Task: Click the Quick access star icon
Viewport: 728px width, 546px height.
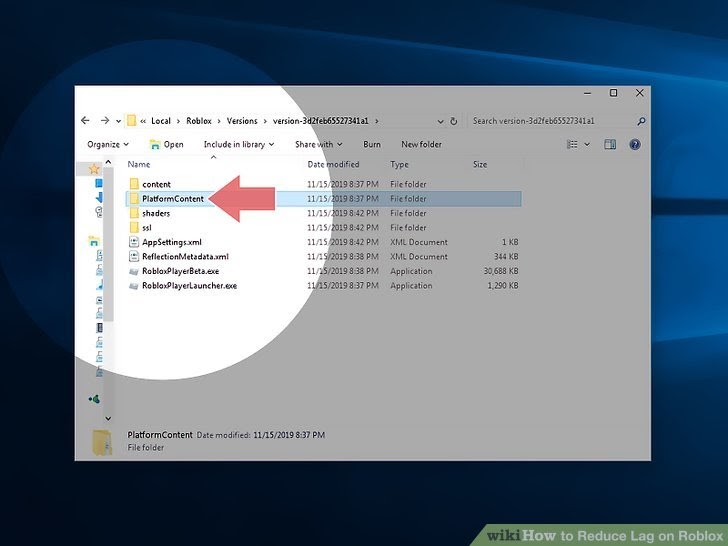Action: coord(94,169)
